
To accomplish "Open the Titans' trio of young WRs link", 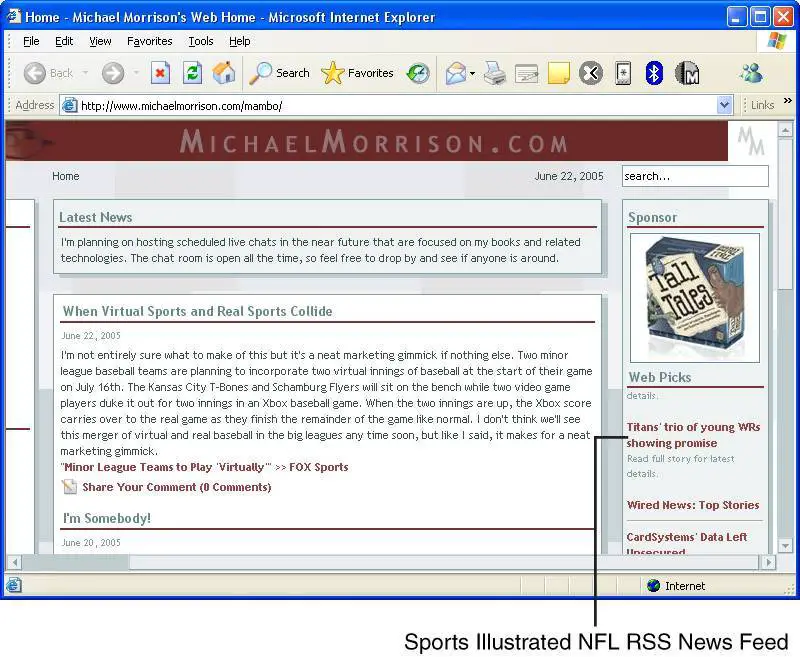I will 693,435.
